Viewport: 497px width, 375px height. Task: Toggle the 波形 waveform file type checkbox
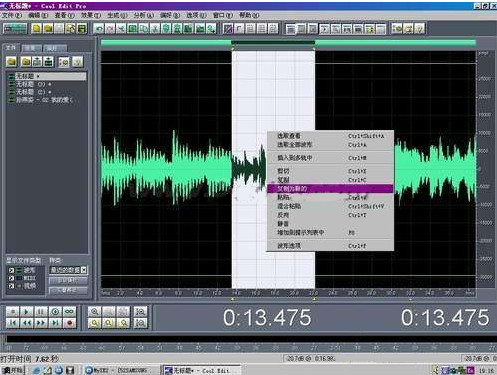coord(11,270)
